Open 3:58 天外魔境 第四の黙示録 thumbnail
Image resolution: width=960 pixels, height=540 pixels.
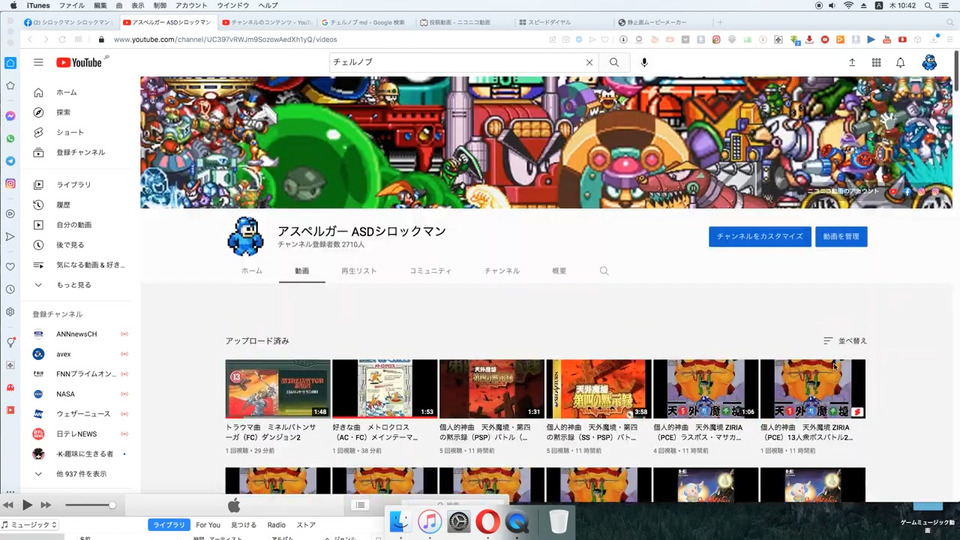click(x=598, y=388)
